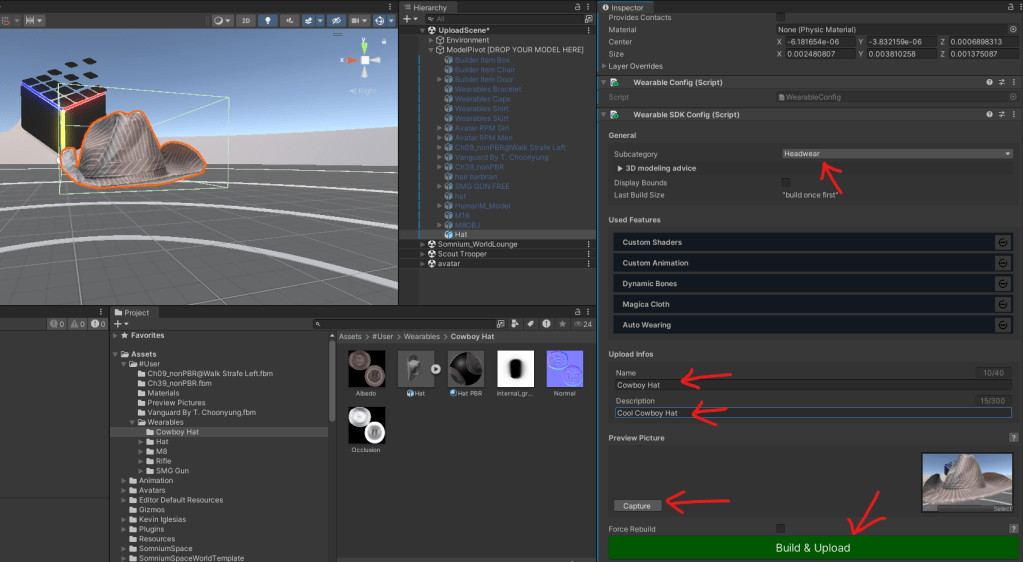Remove the Custom Shaders feature
Screen dimensions: 1023x562
pyautogui.click(x=1002, y=242)
